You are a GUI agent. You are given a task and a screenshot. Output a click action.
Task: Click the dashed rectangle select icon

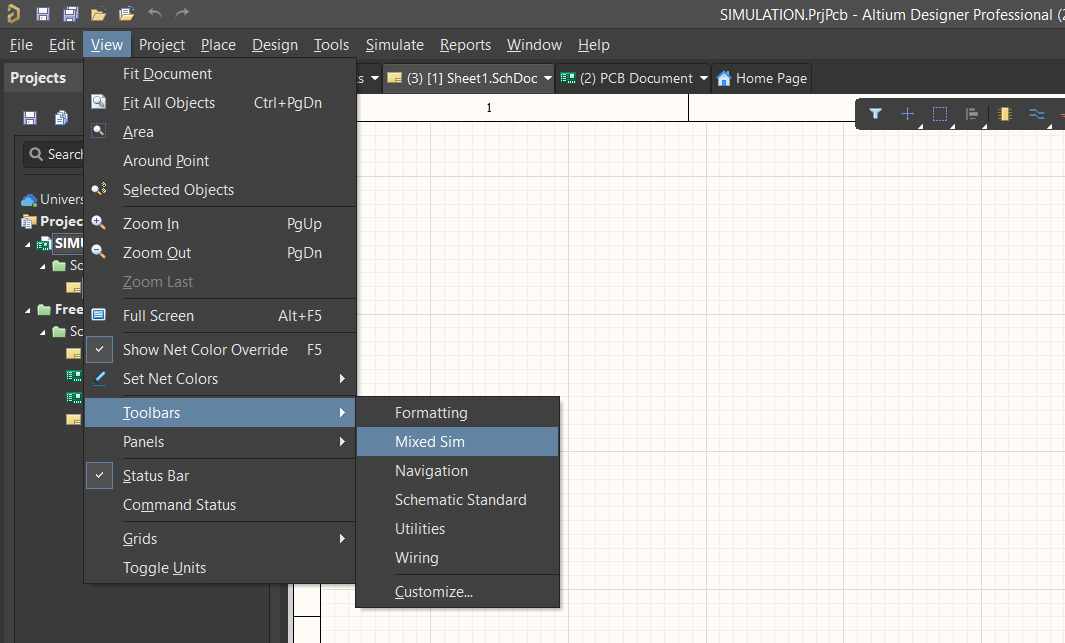coord(939,114)
